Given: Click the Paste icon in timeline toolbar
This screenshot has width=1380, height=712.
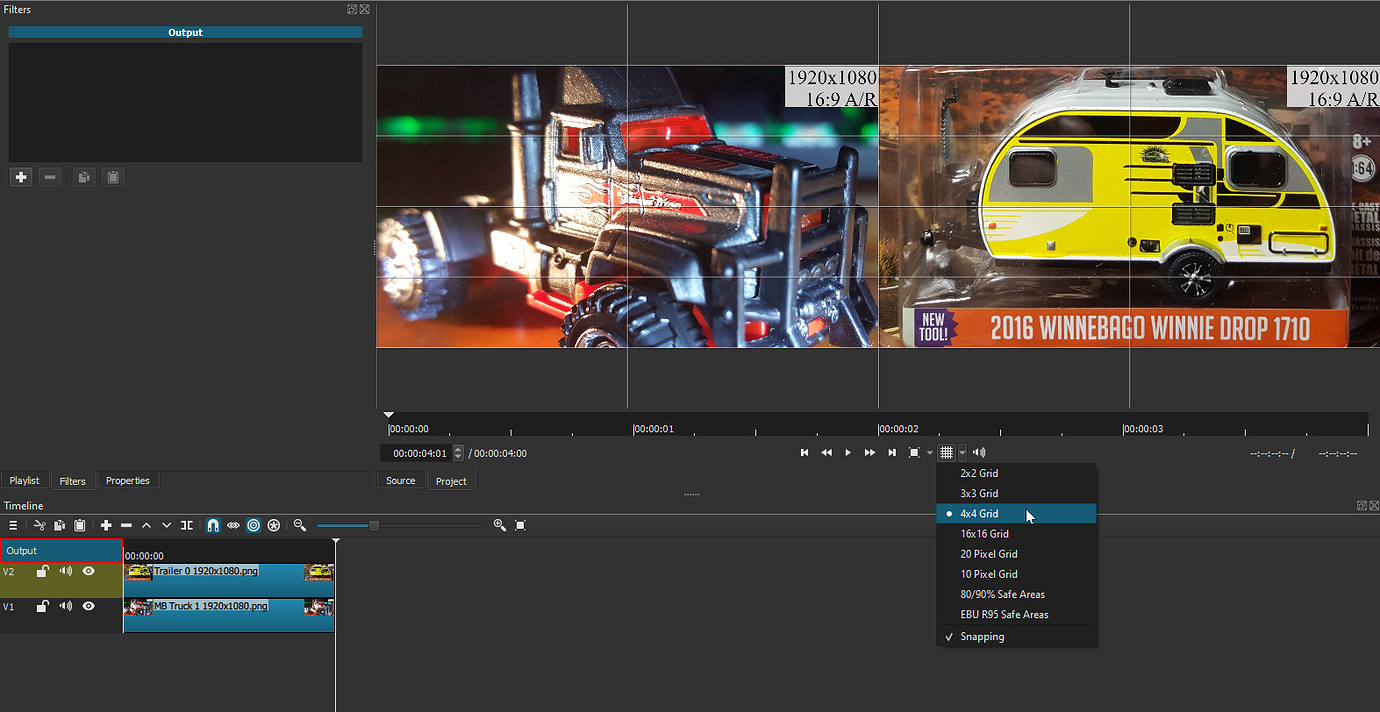Looking at the screenshot, I should click(80, 525).
